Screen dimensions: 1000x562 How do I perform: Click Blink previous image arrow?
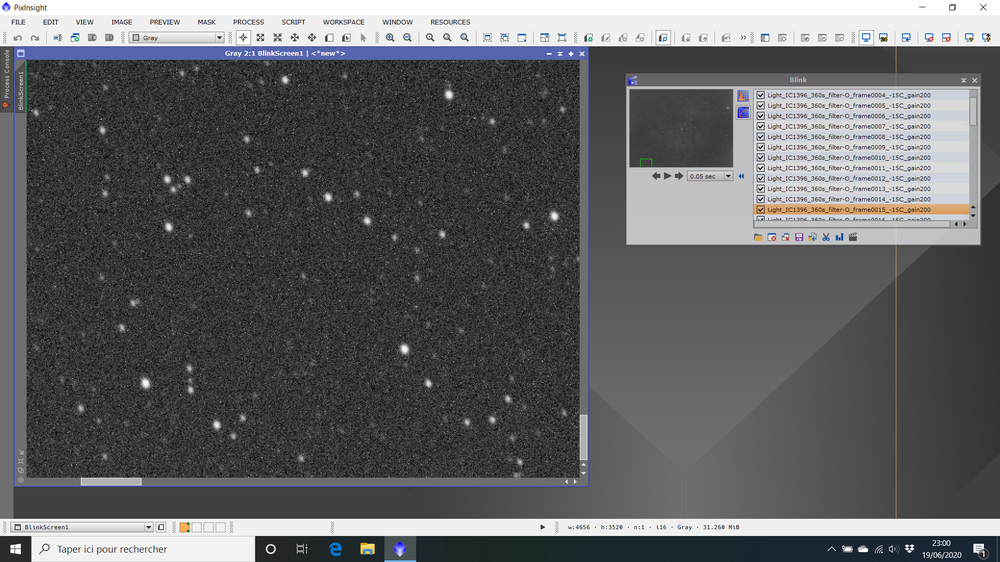pos(656,176)
